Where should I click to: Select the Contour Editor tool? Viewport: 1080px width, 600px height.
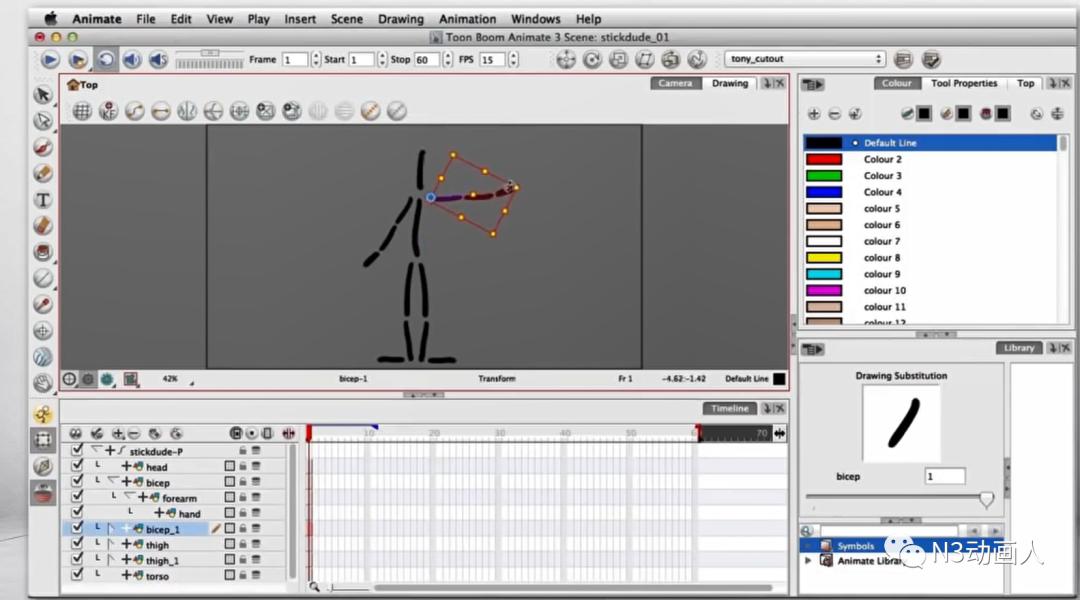coord(43,121)
